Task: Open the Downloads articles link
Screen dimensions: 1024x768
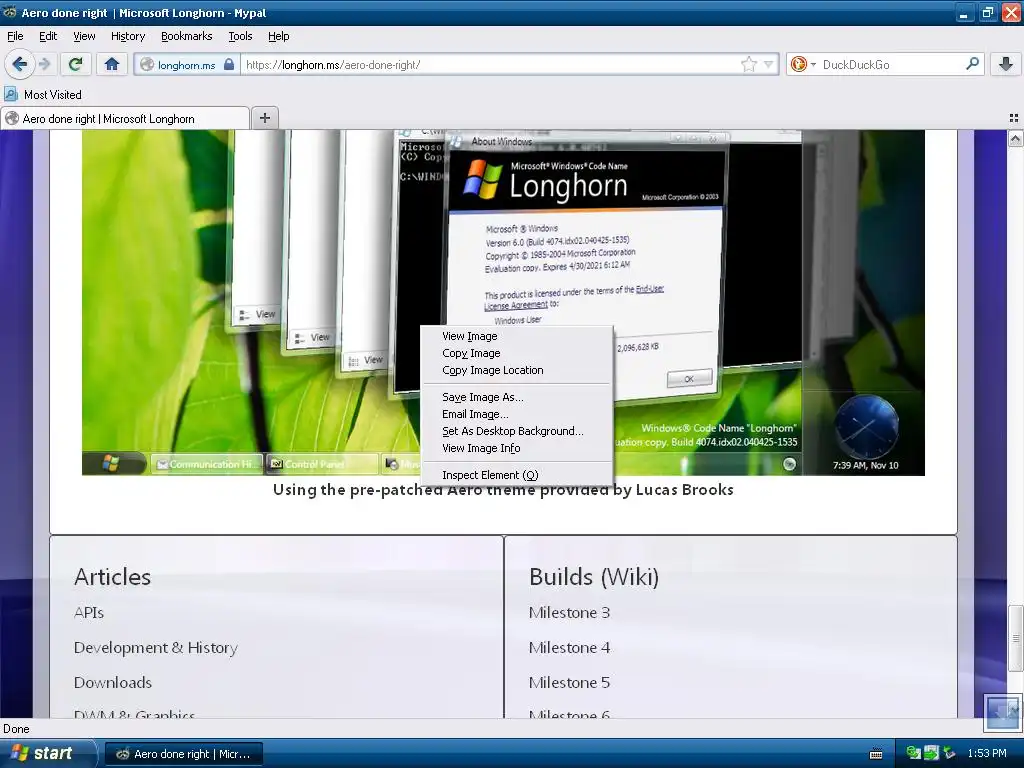Action: point(113,682)
